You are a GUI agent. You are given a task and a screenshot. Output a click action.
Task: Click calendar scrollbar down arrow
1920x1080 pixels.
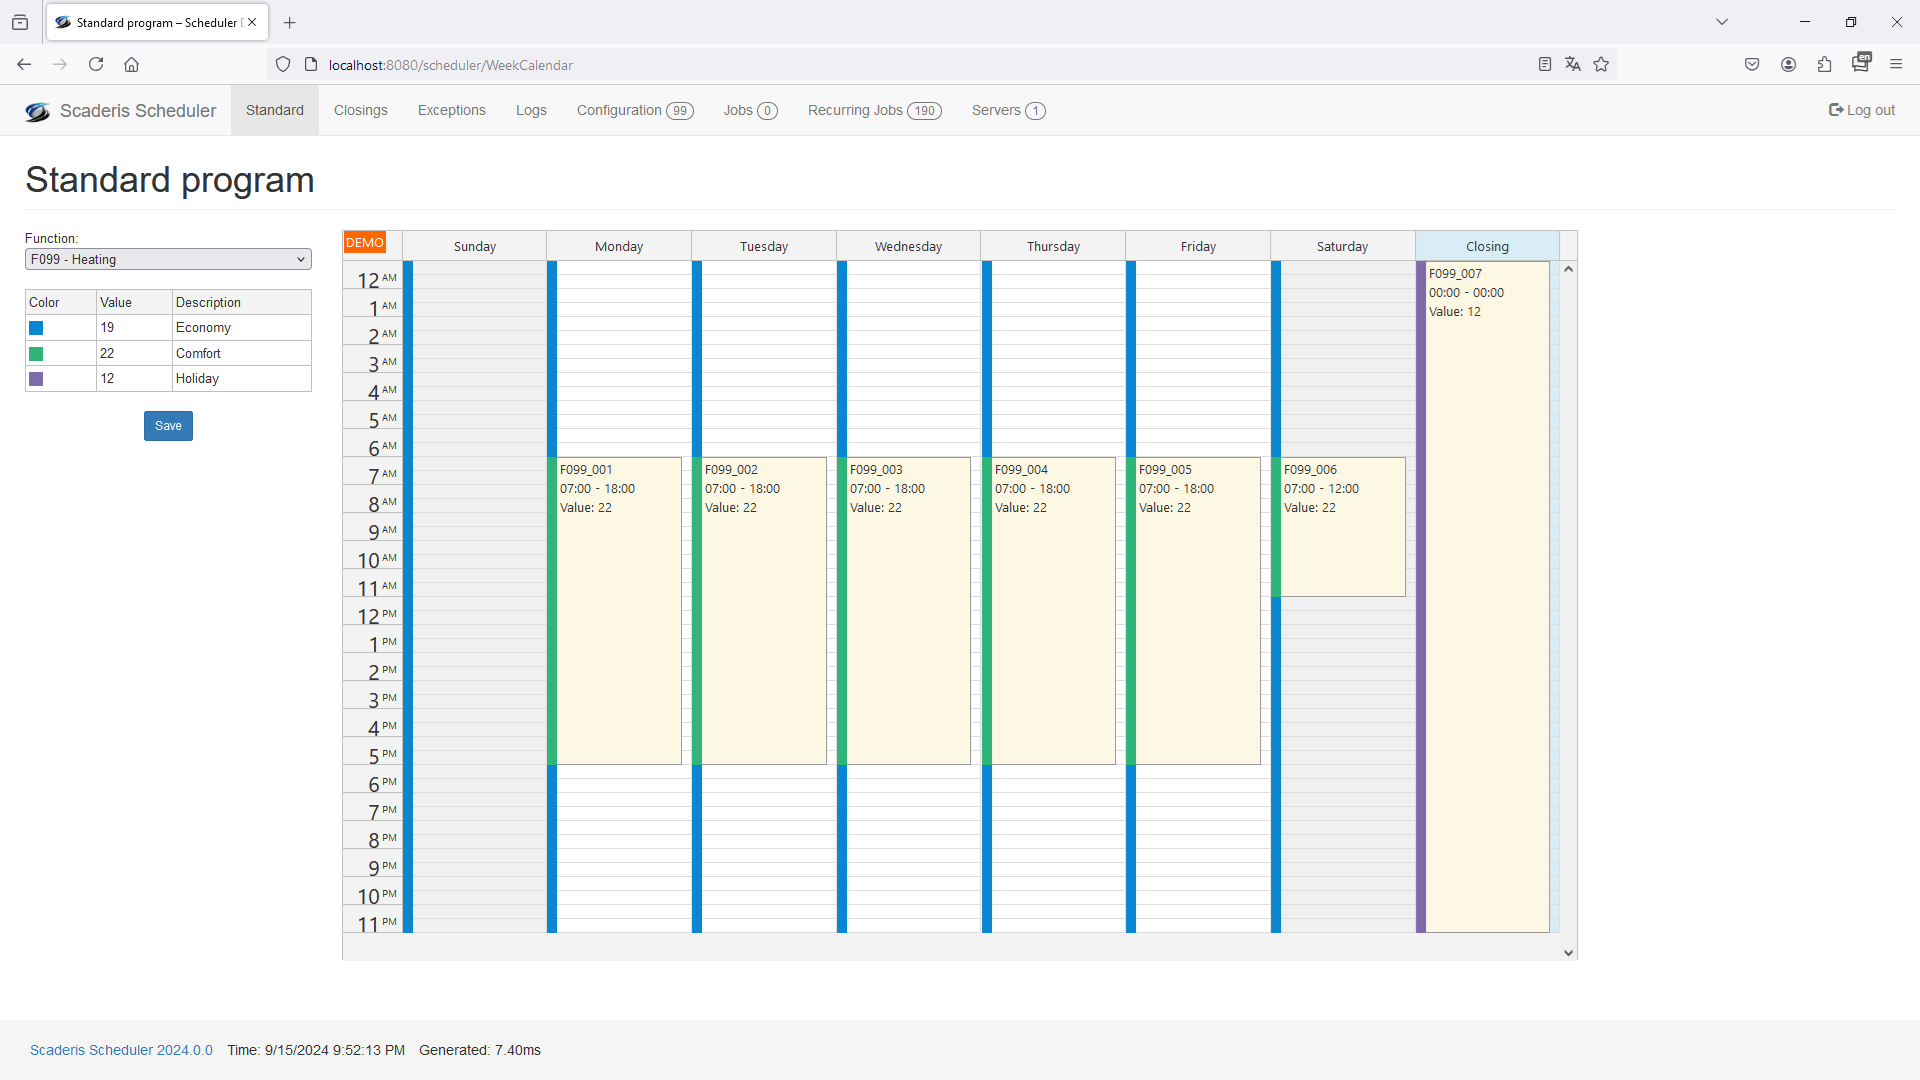pos(1568,953)
